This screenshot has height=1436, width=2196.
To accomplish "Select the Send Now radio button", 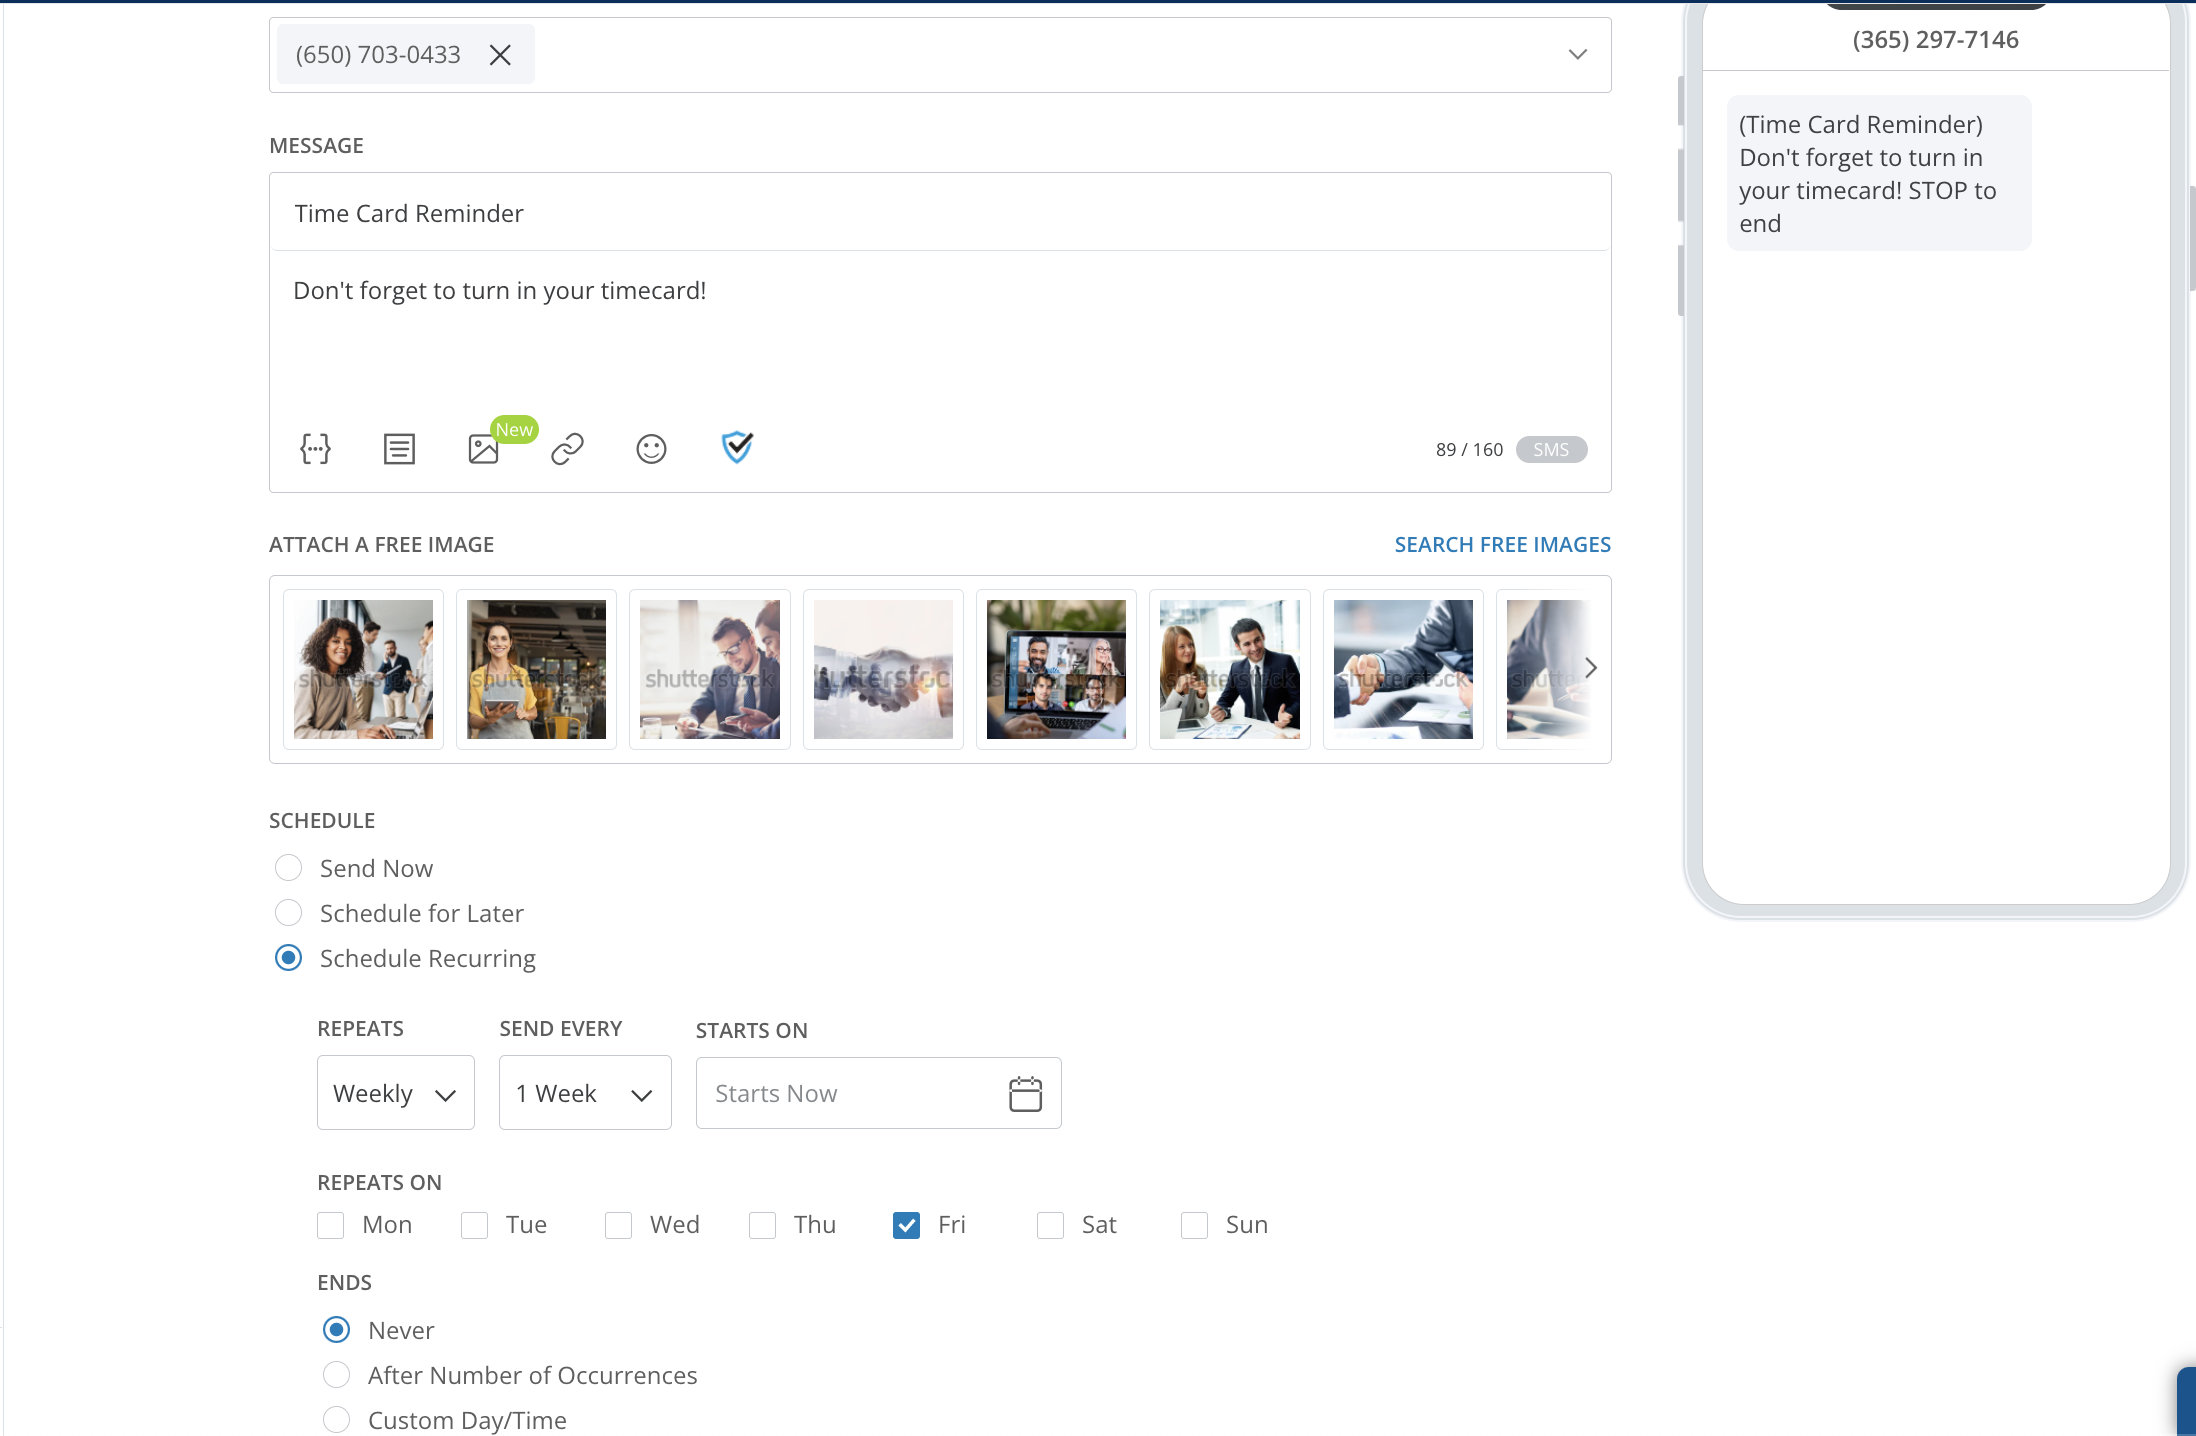I will tap(288, 867).
